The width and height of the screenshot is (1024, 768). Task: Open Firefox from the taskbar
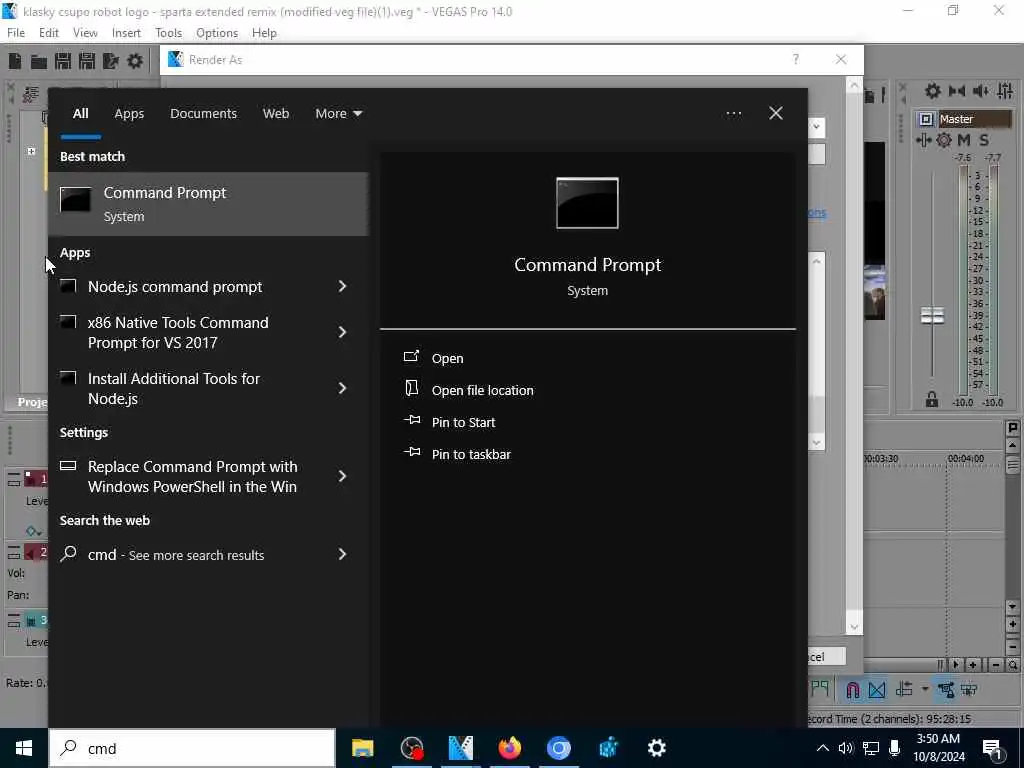point(509,748)
